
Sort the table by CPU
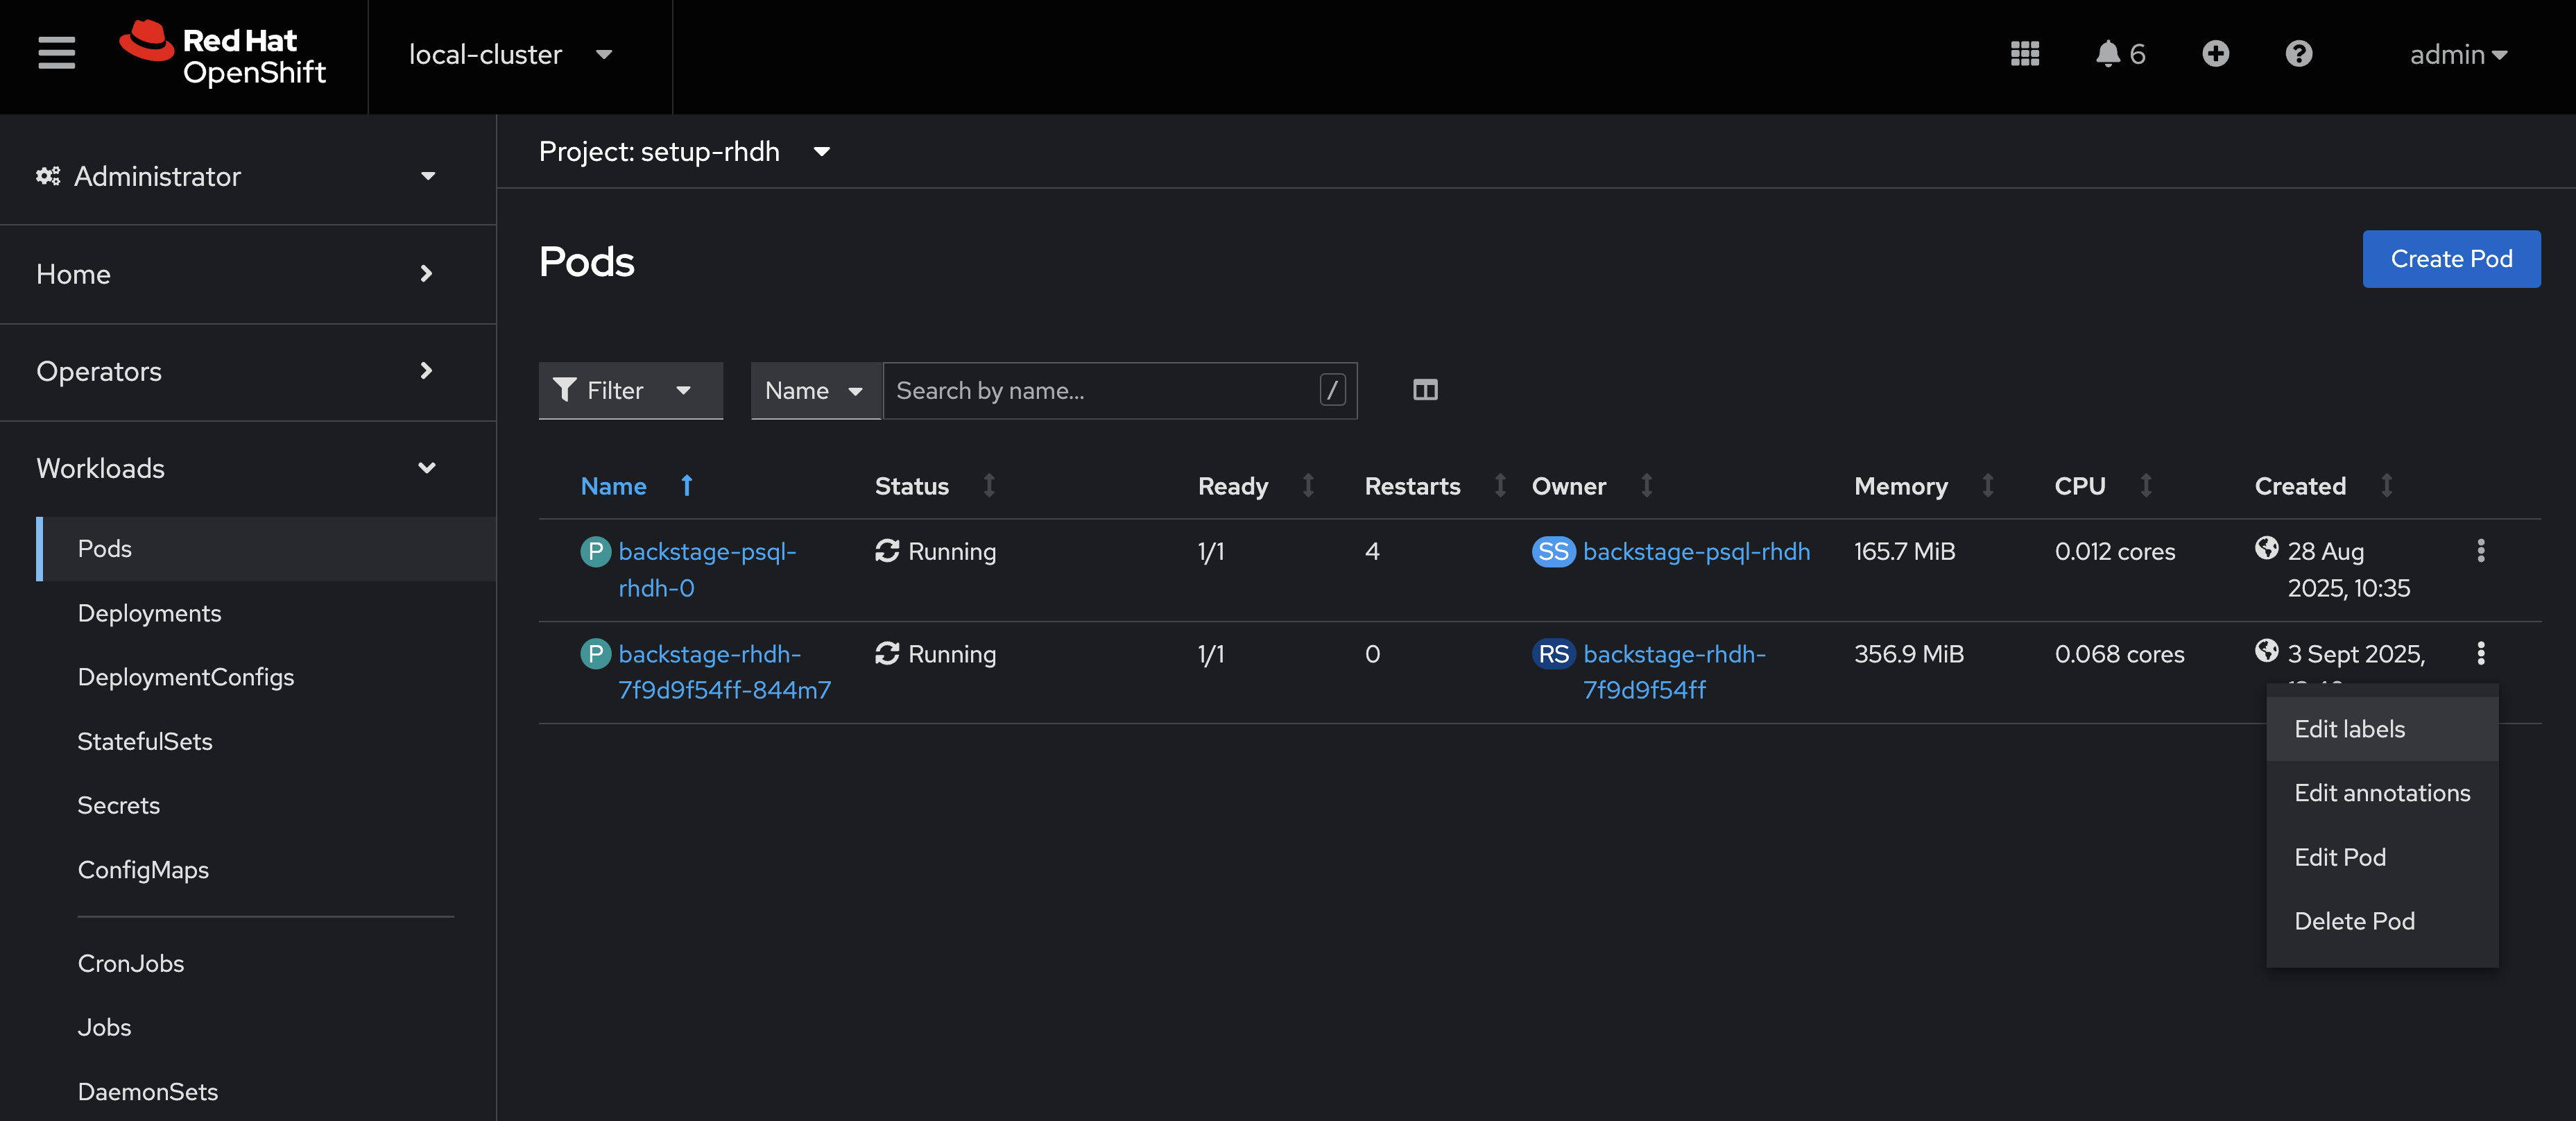pos(2145,486)
